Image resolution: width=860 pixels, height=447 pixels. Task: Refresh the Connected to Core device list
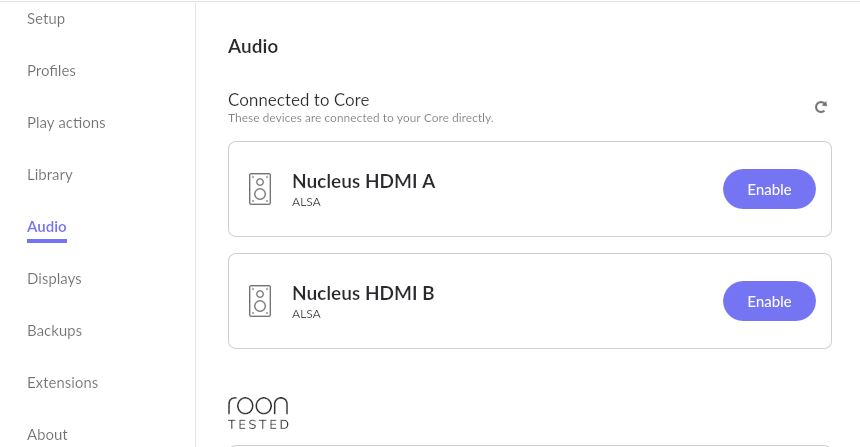[x=821, y=107]
